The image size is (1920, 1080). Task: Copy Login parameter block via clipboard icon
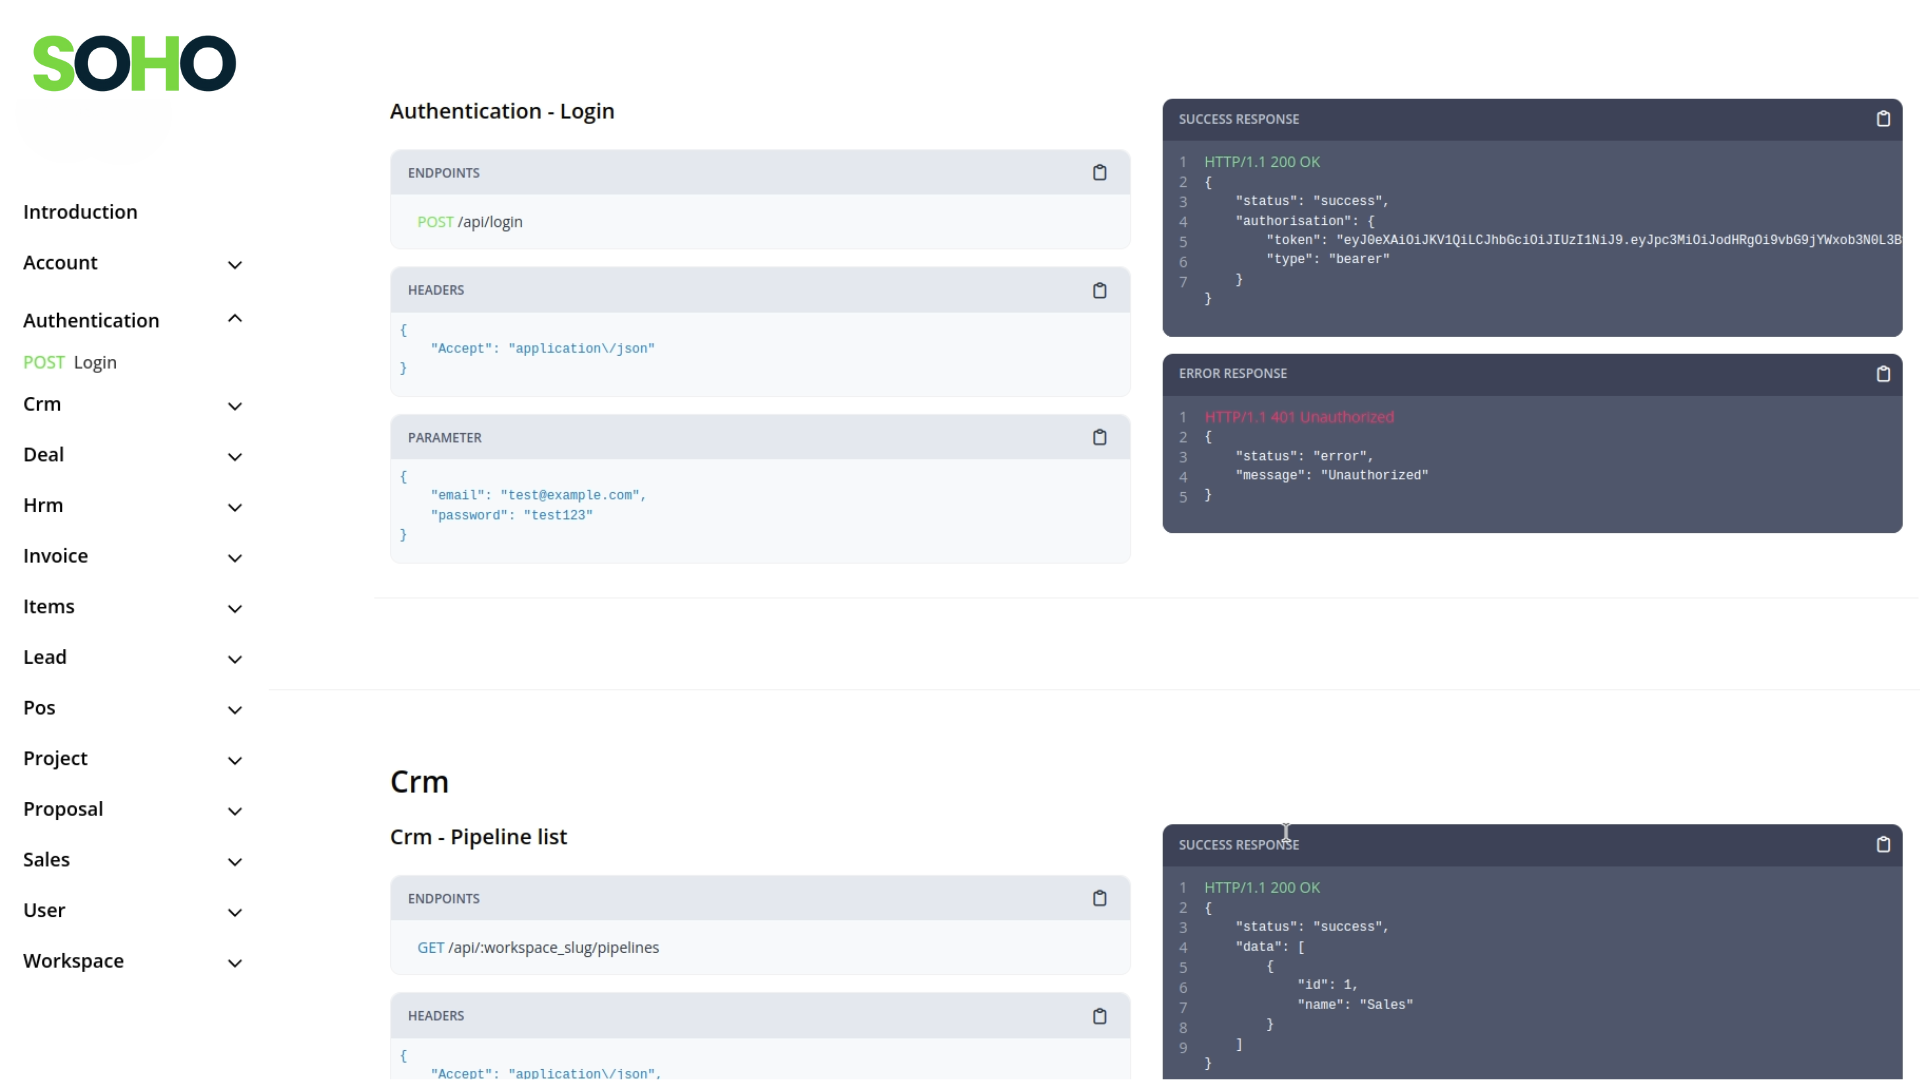(x=1099, y=437)
